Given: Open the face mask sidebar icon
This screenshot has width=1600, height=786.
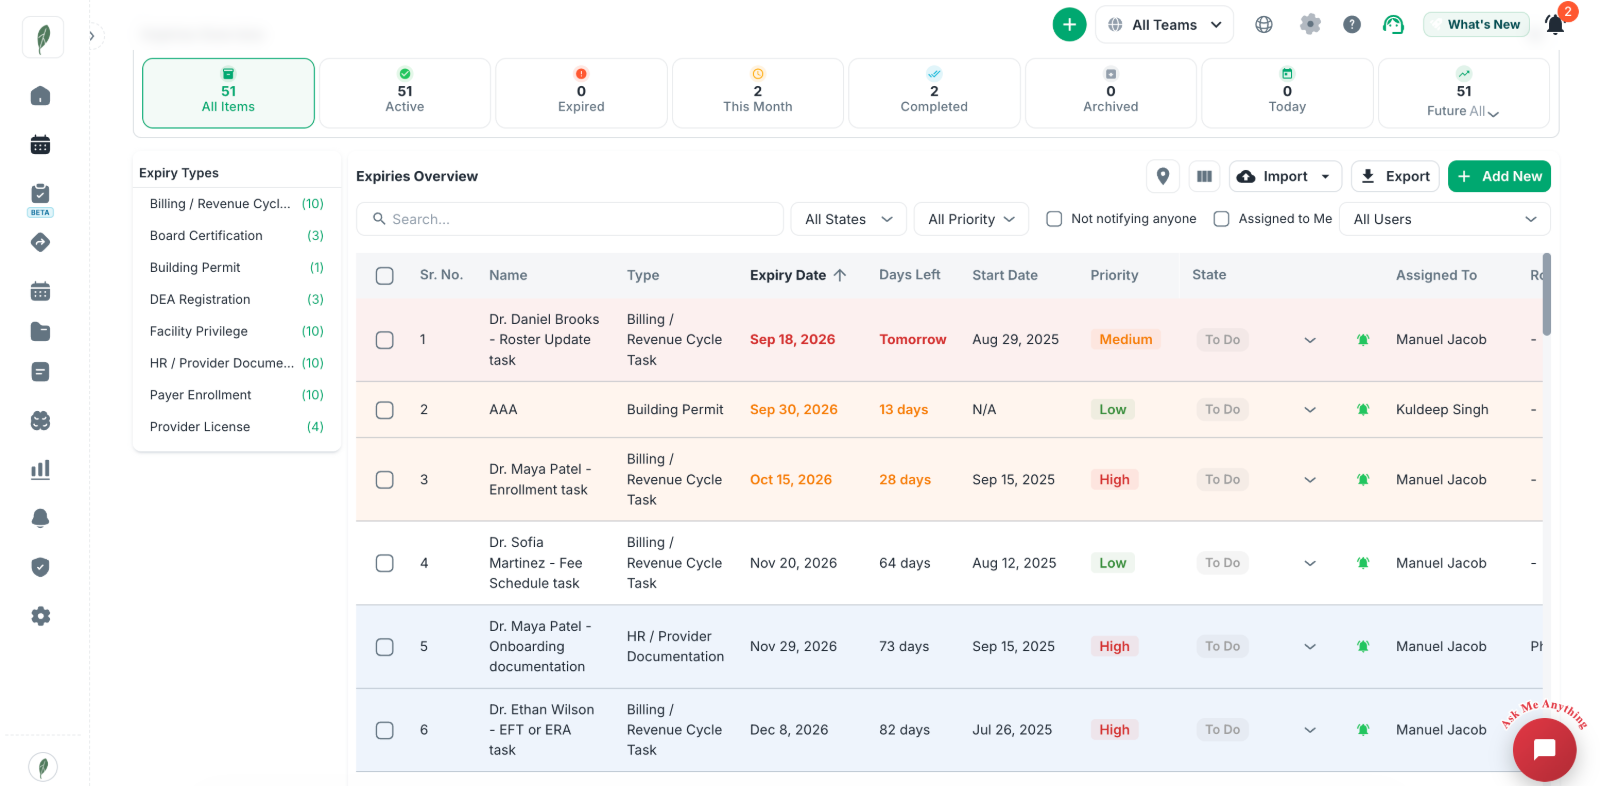Looking at the screenshot, I should click(40, 421).
